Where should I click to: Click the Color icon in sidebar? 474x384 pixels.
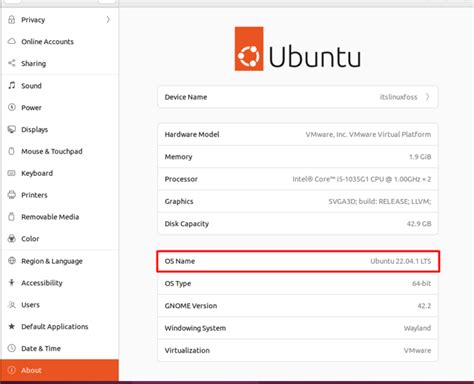tap(12, 238)
